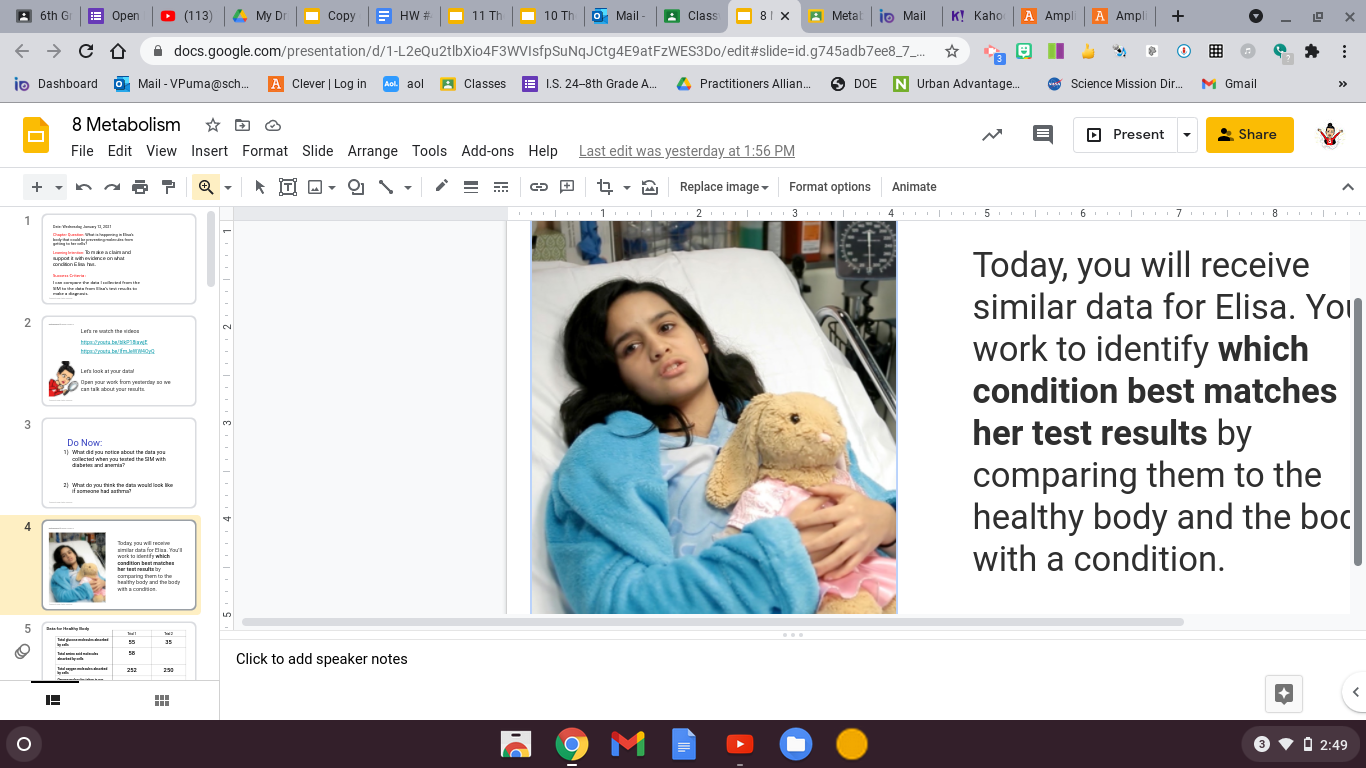Screen dimensions: 1366x768
Task: Star the 8 Metabolism presentation
Action: pyautogui.click(x=212, y=125)
